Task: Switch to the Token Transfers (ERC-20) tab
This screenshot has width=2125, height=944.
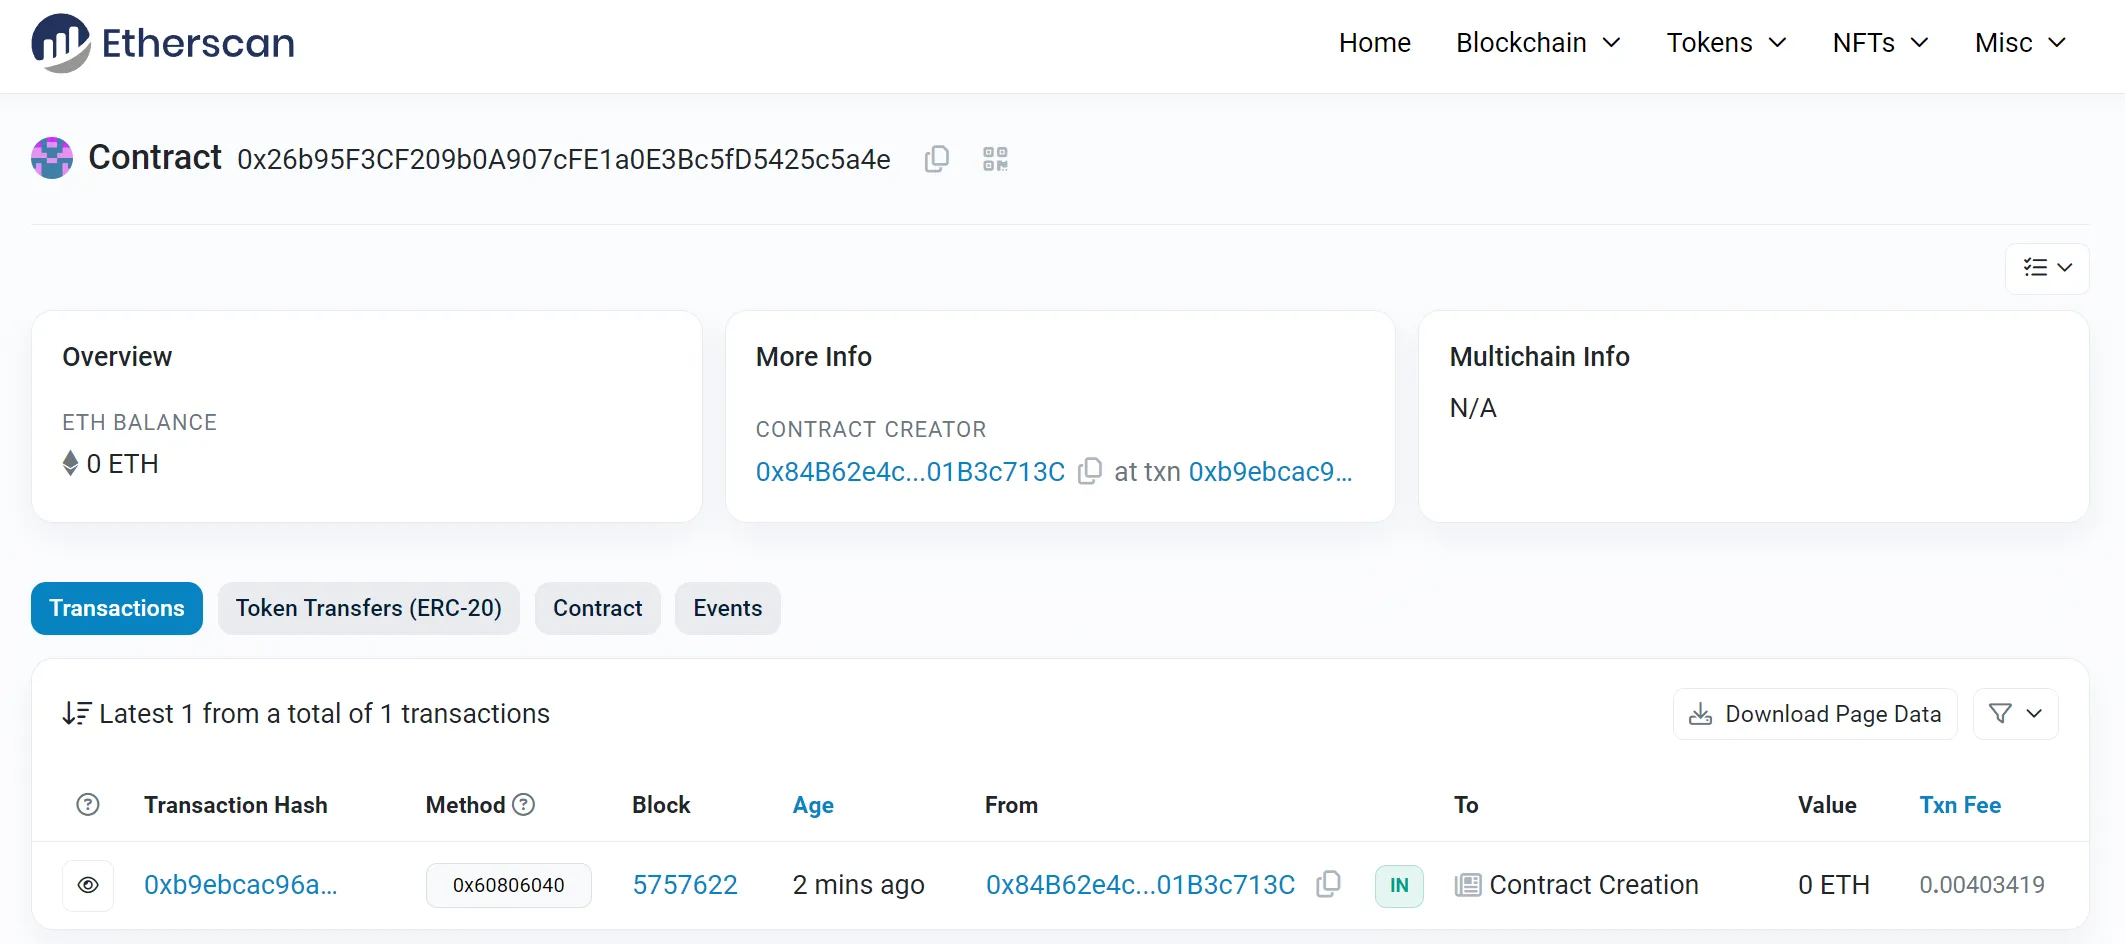Action: 368,608
